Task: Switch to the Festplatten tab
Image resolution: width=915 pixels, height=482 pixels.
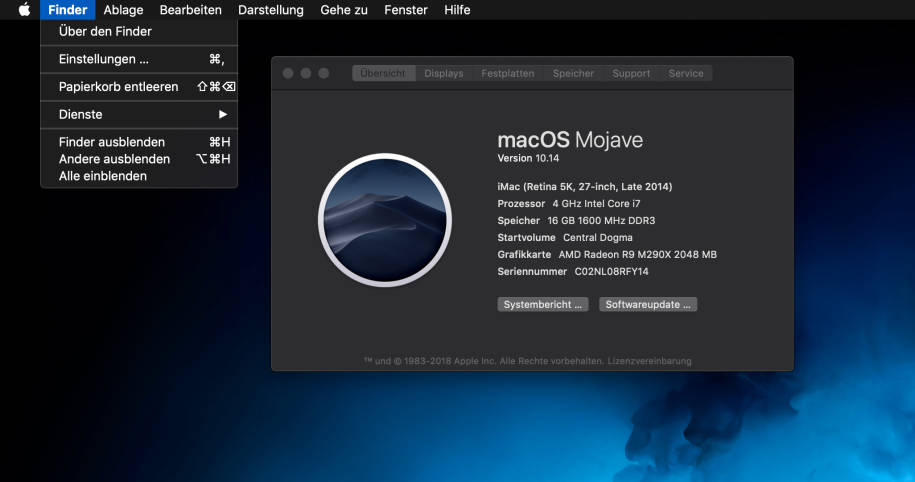Action: (x=508, y=73)
